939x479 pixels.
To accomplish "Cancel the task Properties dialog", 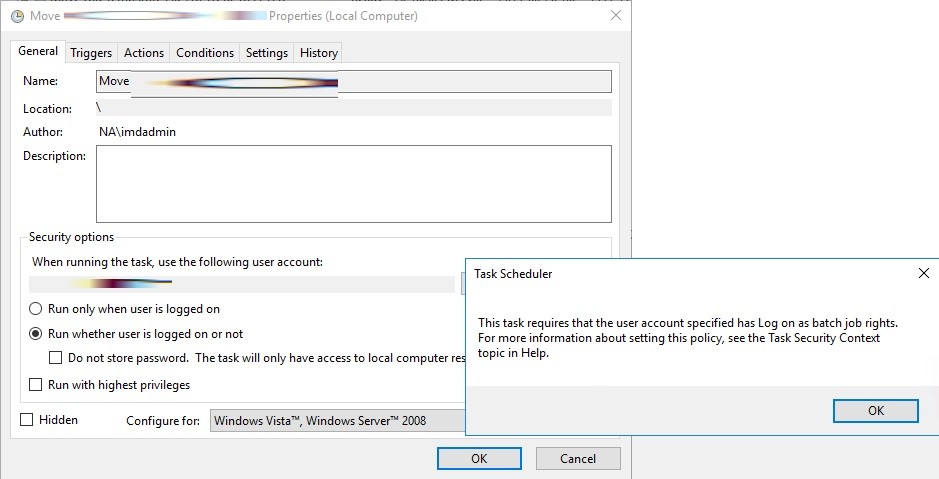I will (578, 458).
